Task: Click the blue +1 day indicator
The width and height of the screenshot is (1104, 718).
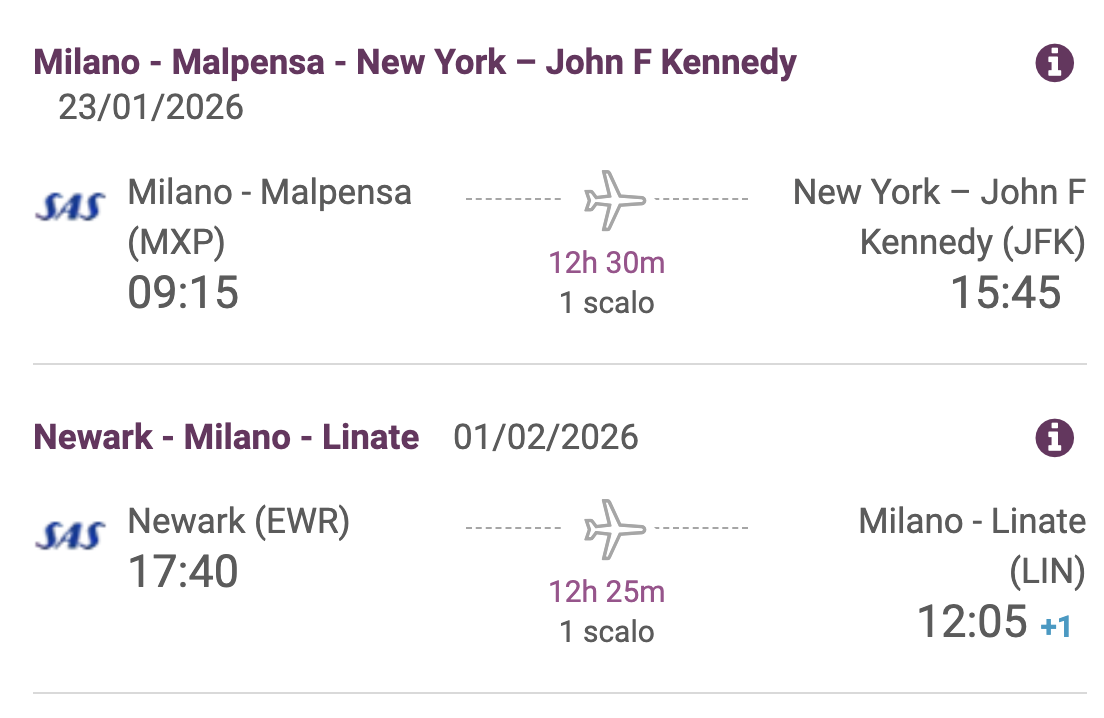Action: click(1056, 627)
